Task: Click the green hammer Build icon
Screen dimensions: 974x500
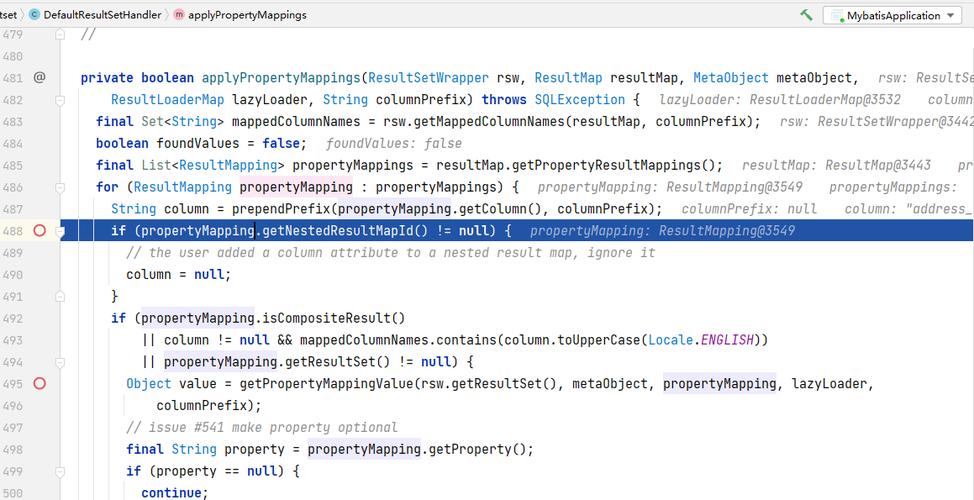Action: click(806, 14)
